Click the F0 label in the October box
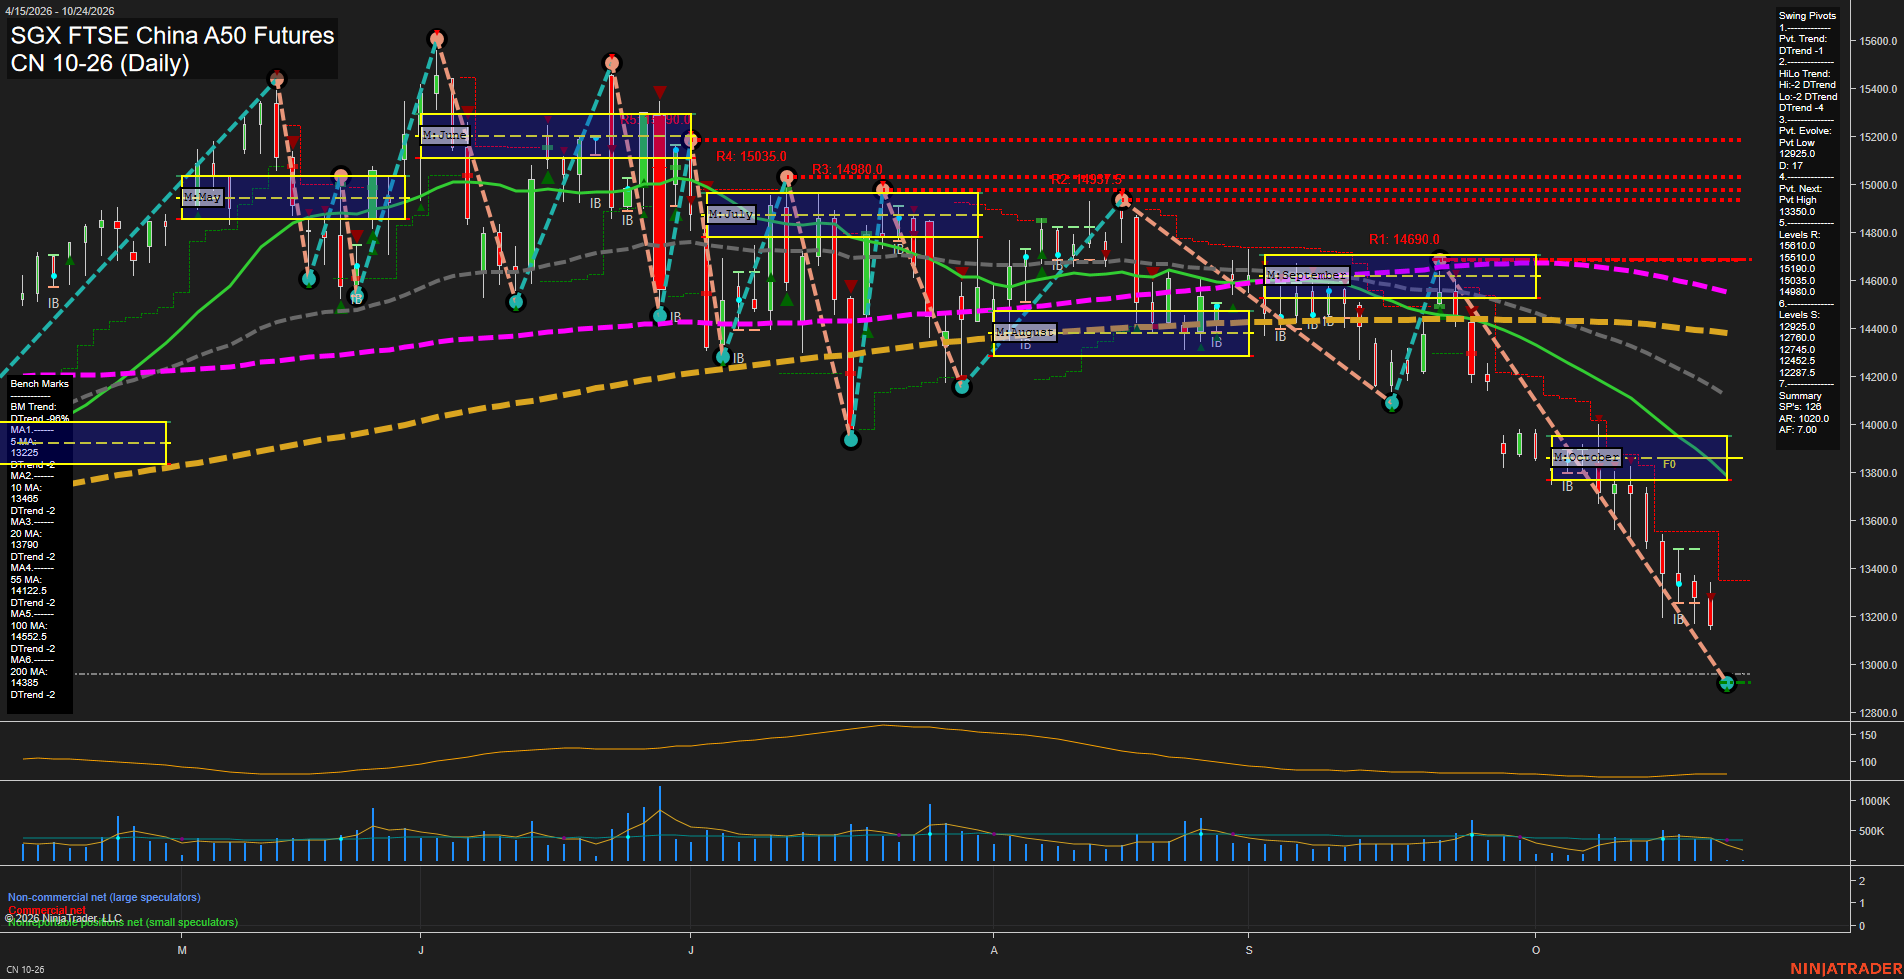 [1669, 465]
